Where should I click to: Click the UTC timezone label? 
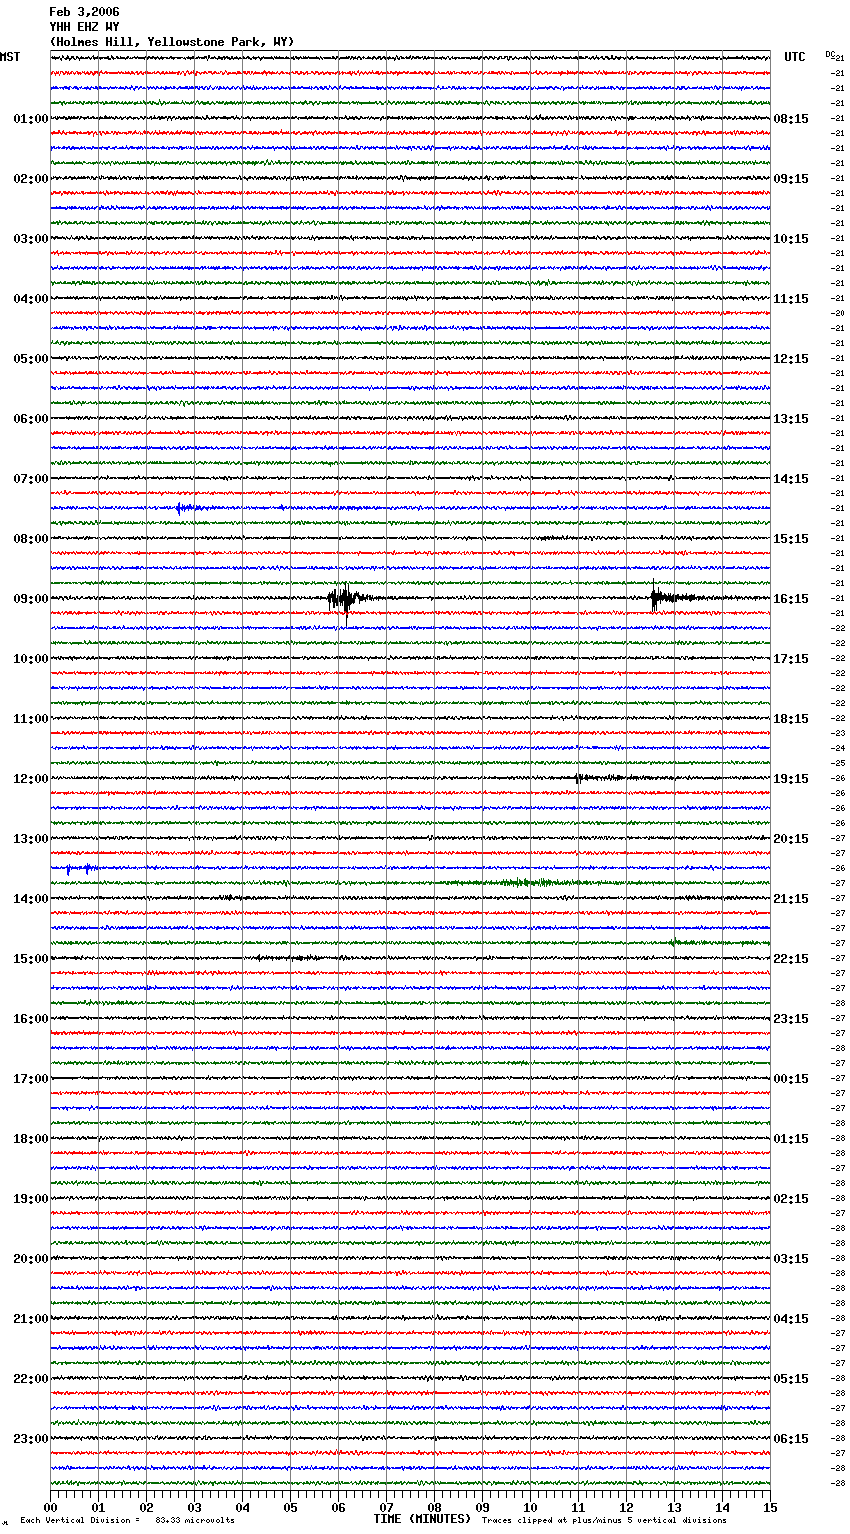pyautogui.click(x=794, y=57)
